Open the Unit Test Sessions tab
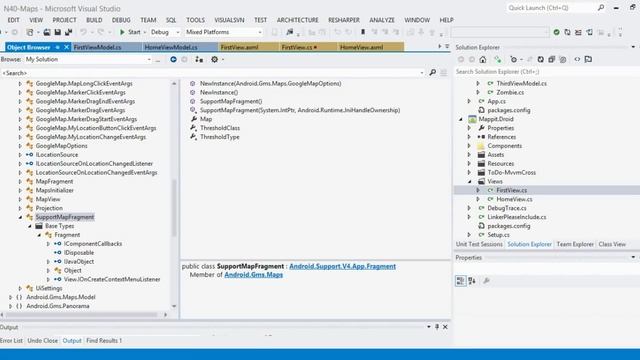The height and width of the screenshot is (360, 640). pyautogui.click(x=479, y=244)
